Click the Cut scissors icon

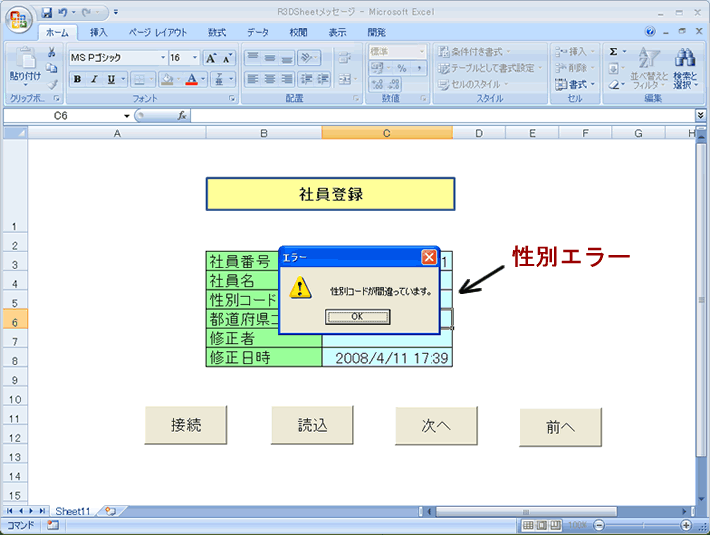(52, 52)
